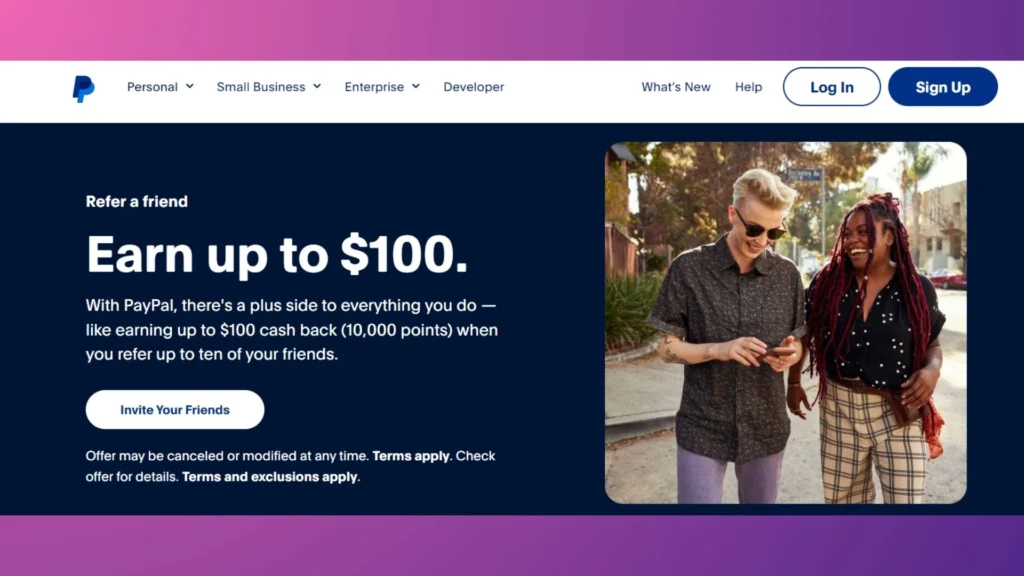Click the Invite Your Friends button
This screenshot has width=1024, height=576.
(175, 409)
